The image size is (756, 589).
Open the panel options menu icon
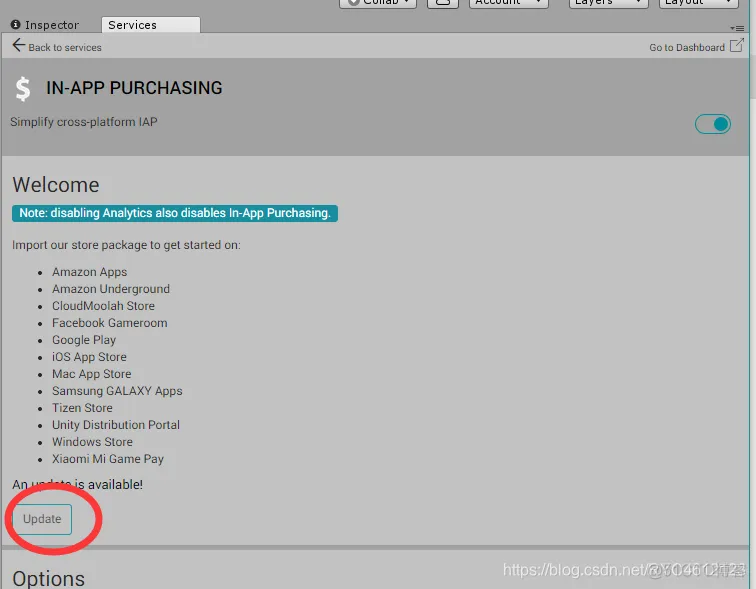click(x=737, y=28)
